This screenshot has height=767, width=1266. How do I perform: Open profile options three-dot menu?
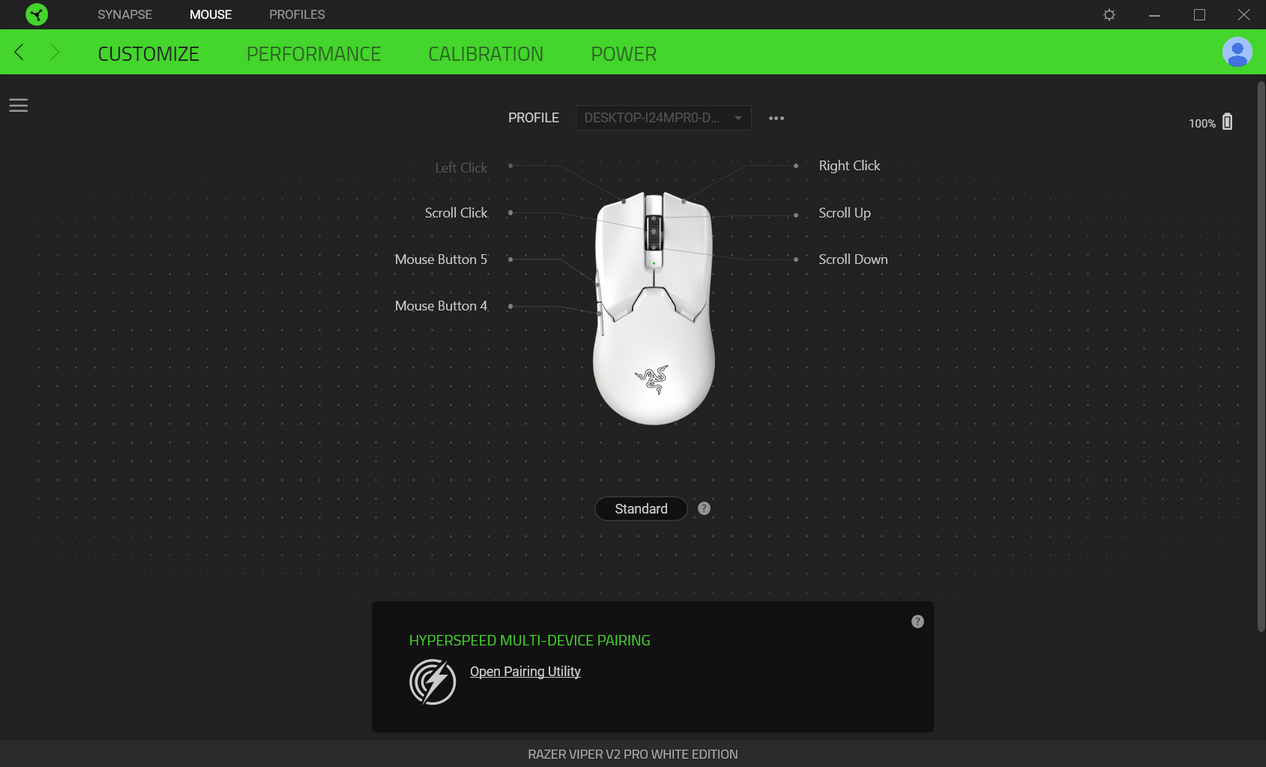pos(776,118)
